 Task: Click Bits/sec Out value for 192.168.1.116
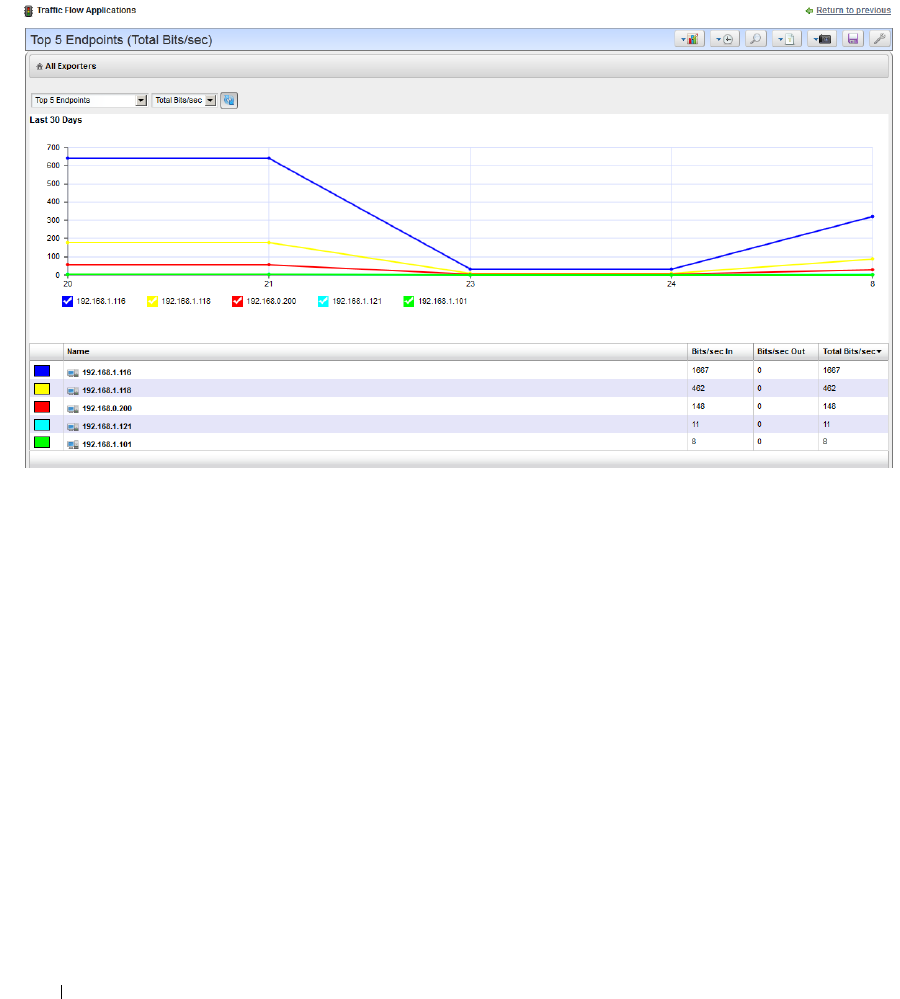(759, 370)
